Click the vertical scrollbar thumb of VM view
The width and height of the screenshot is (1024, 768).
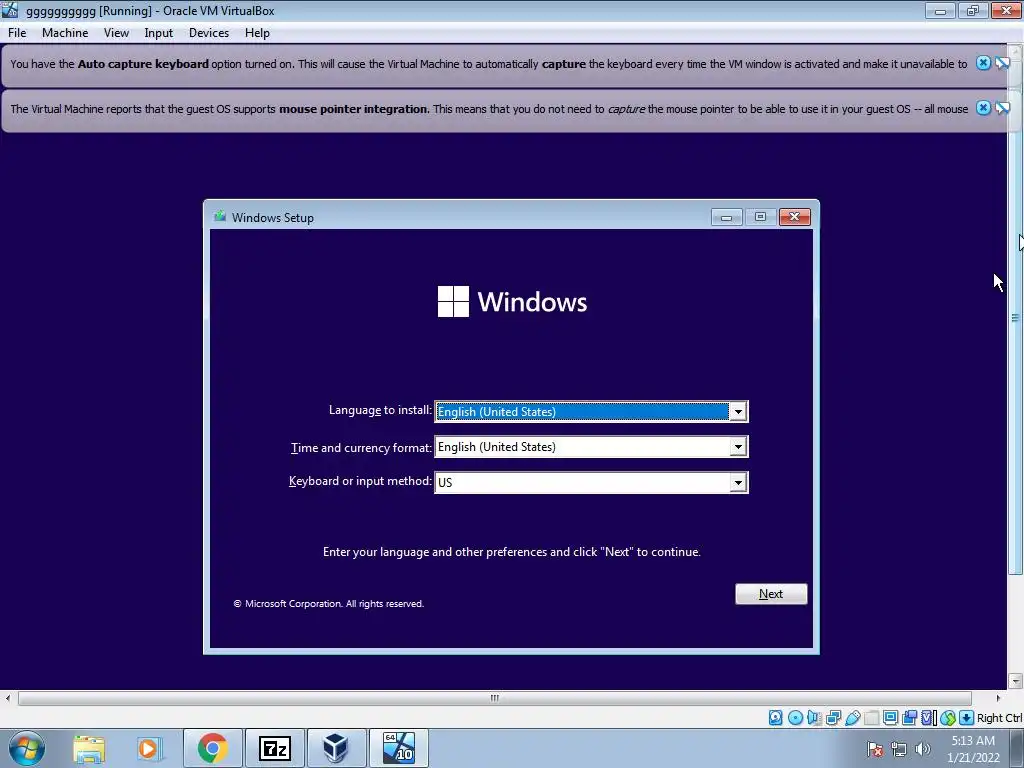[1015, 317]
